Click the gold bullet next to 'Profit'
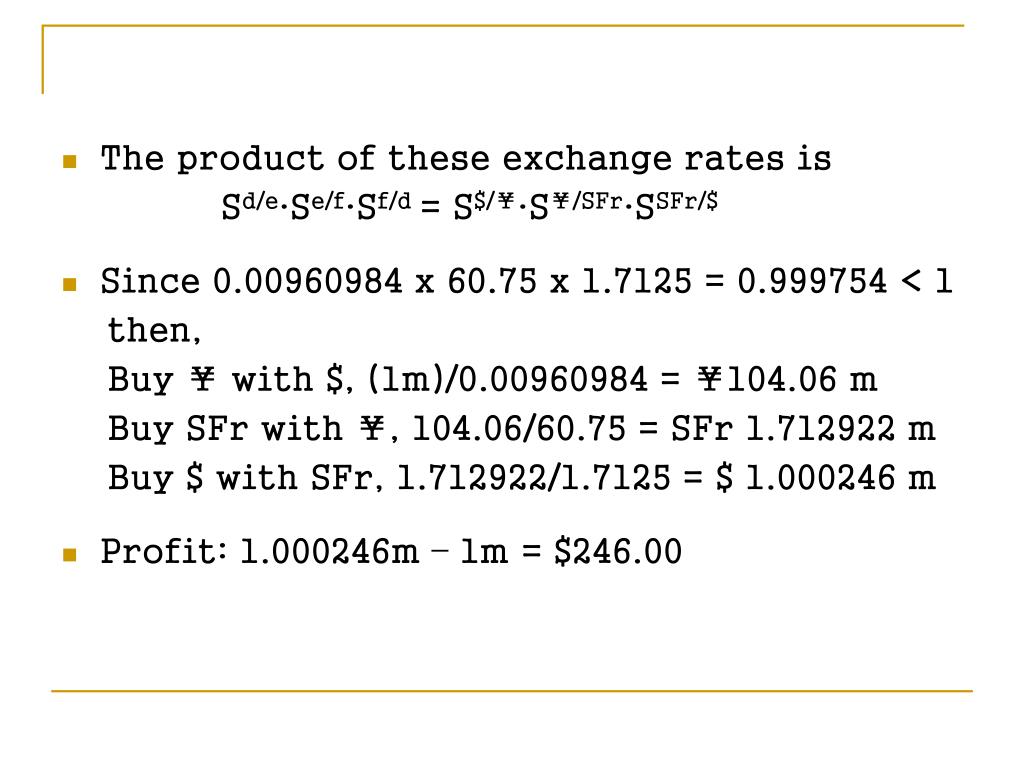This screenshot has height=768, width=1024. point(70,554)
